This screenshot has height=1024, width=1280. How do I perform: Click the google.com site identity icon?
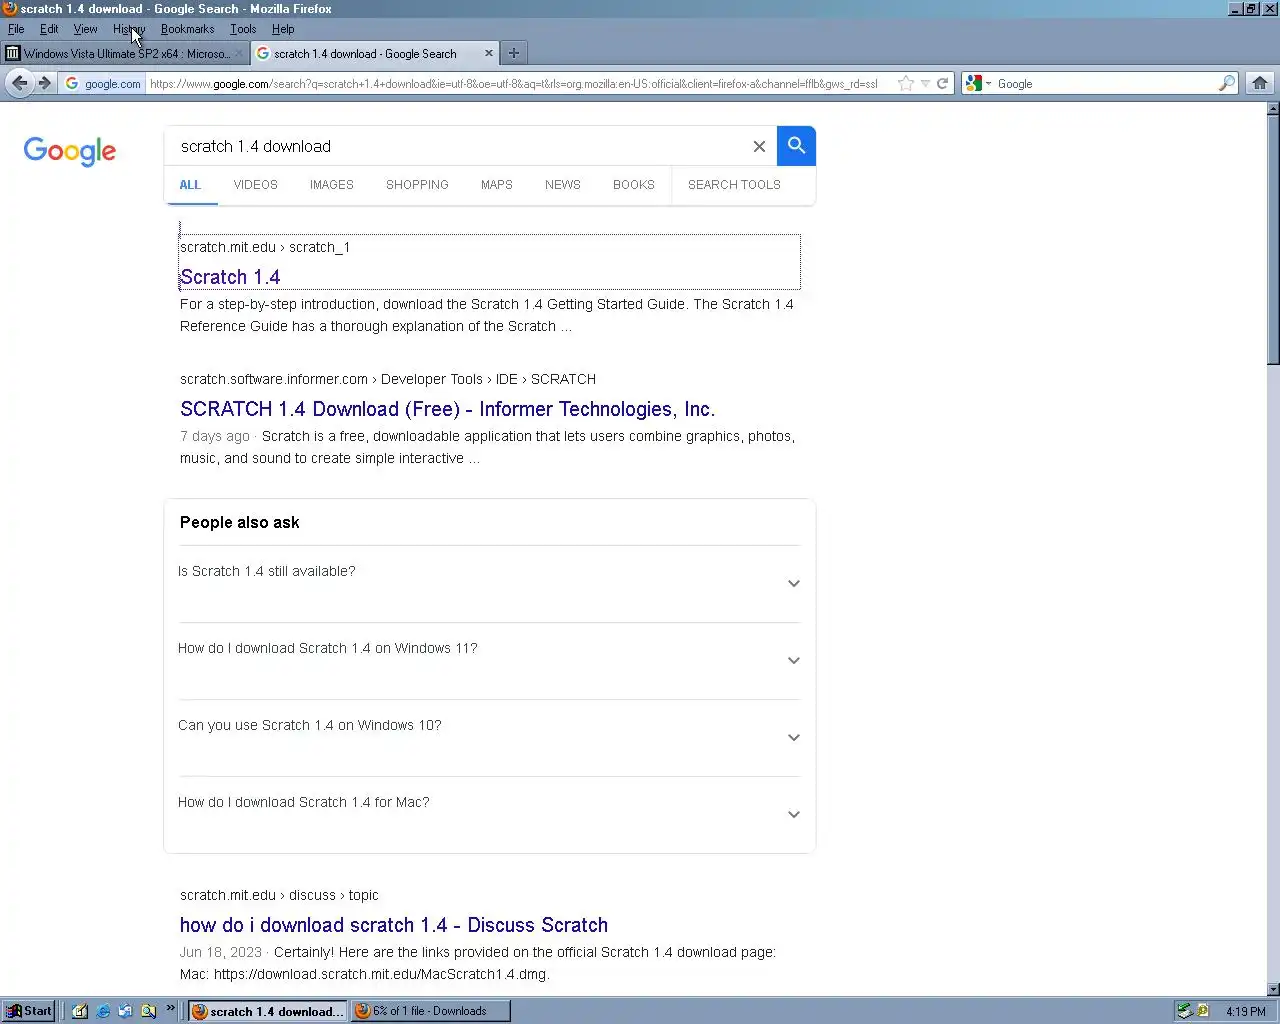[x=103, y=84]
